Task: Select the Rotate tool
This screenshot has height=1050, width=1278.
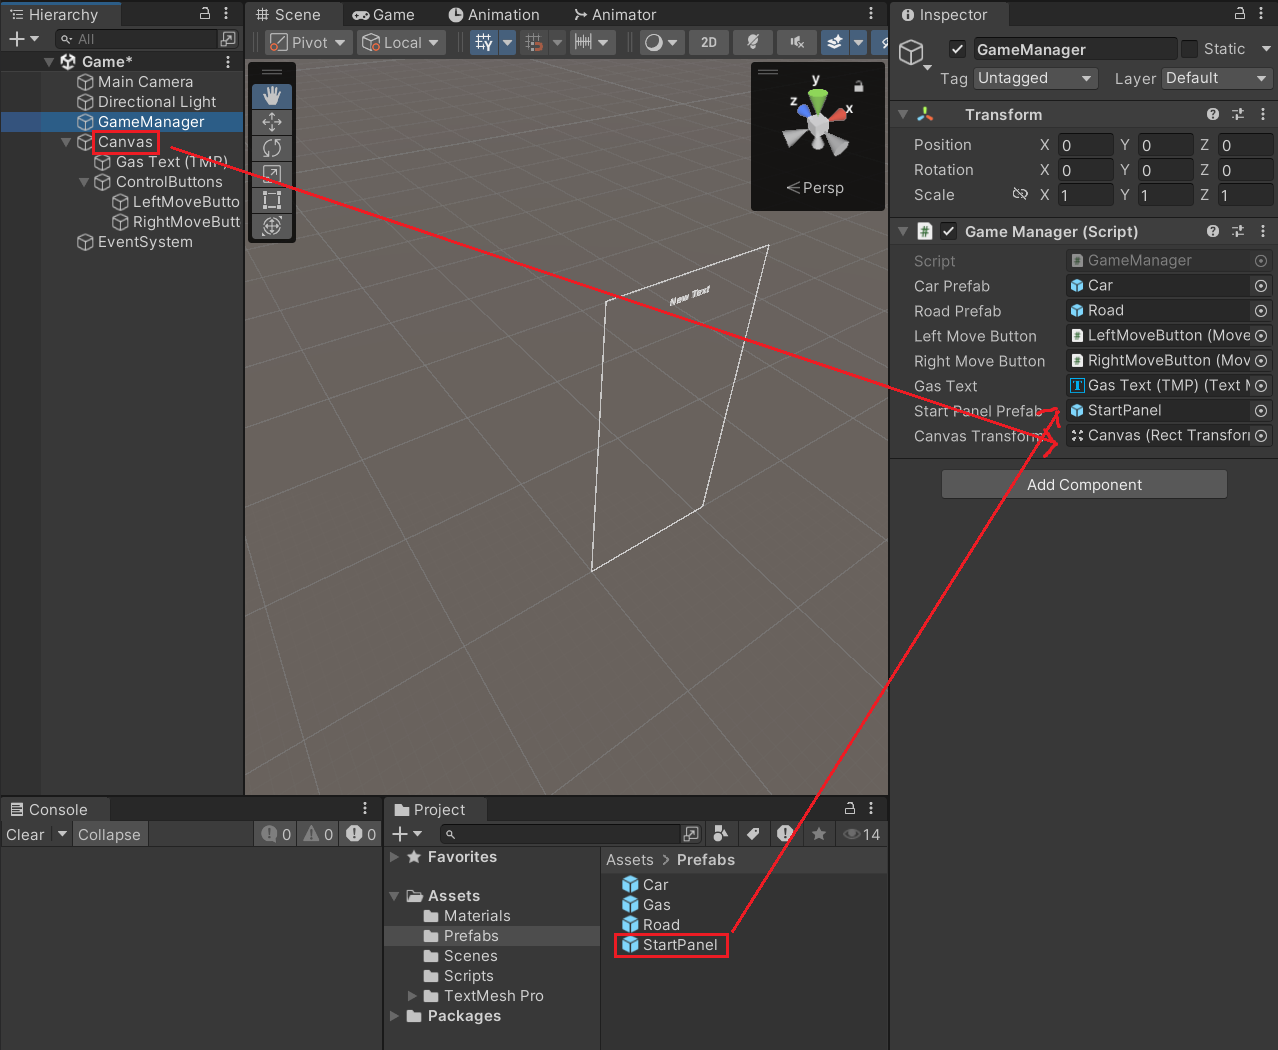Action: [272, 148]
